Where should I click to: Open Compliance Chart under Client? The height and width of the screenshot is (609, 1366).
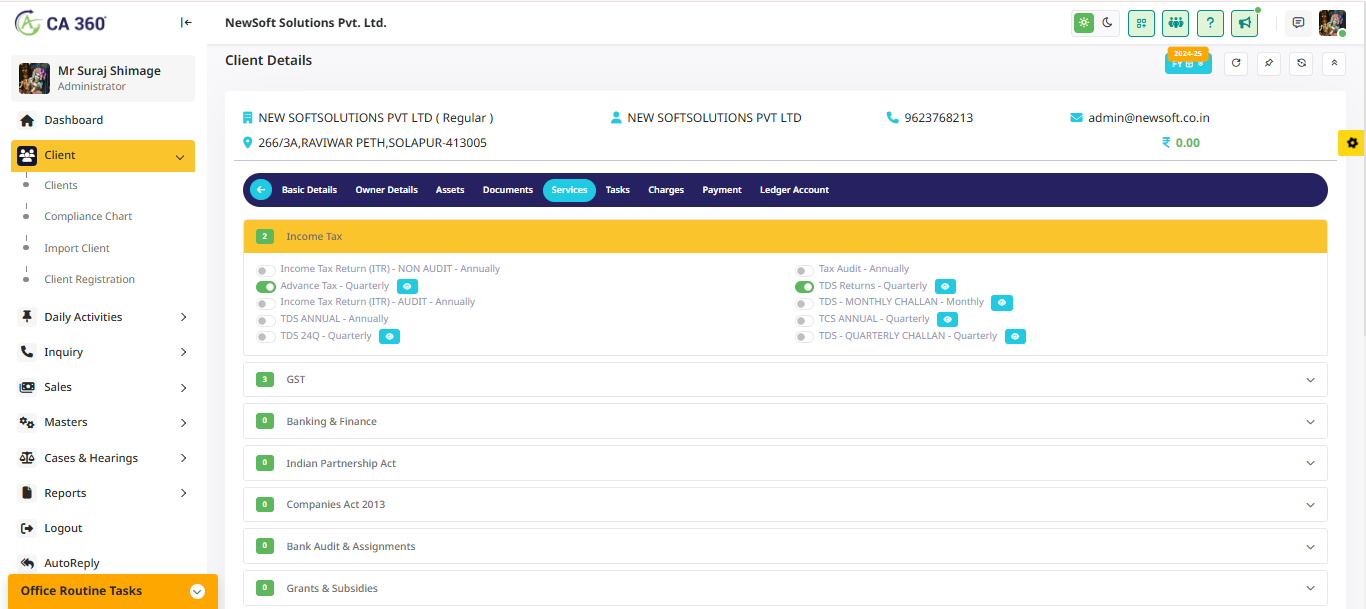(88, 217)
